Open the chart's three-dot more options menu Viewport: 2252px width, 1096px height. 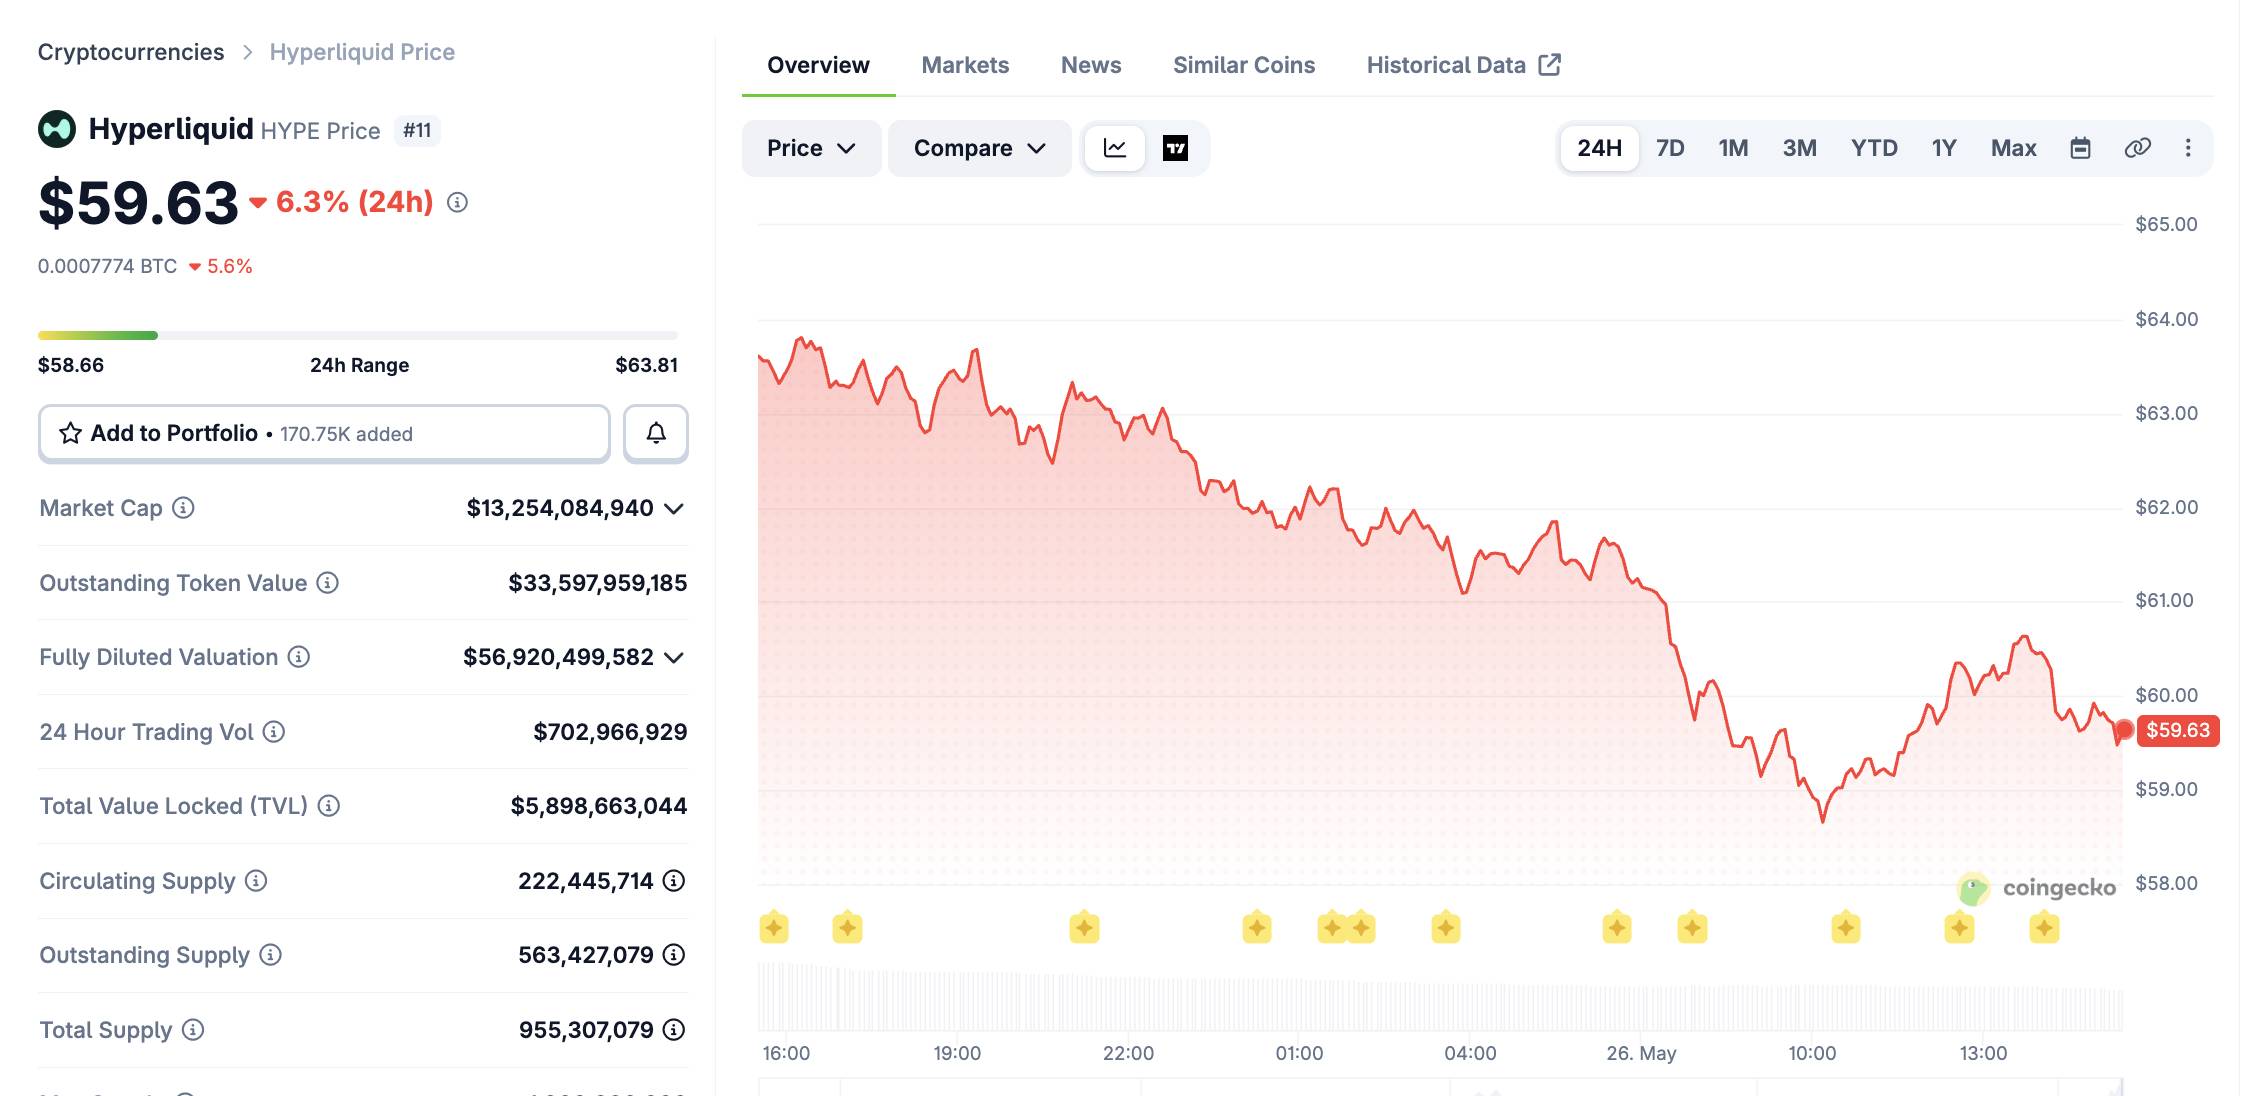[2188, 148]
